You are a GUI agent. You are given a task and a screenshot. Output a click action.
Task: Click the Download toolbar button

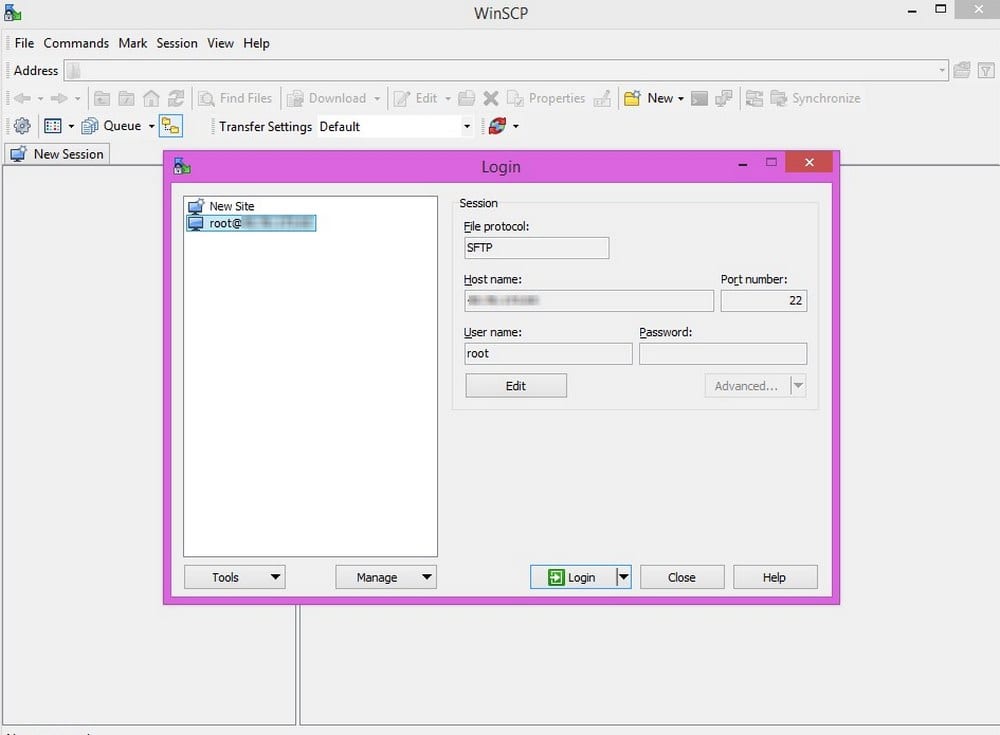click(x=327, y=98)
